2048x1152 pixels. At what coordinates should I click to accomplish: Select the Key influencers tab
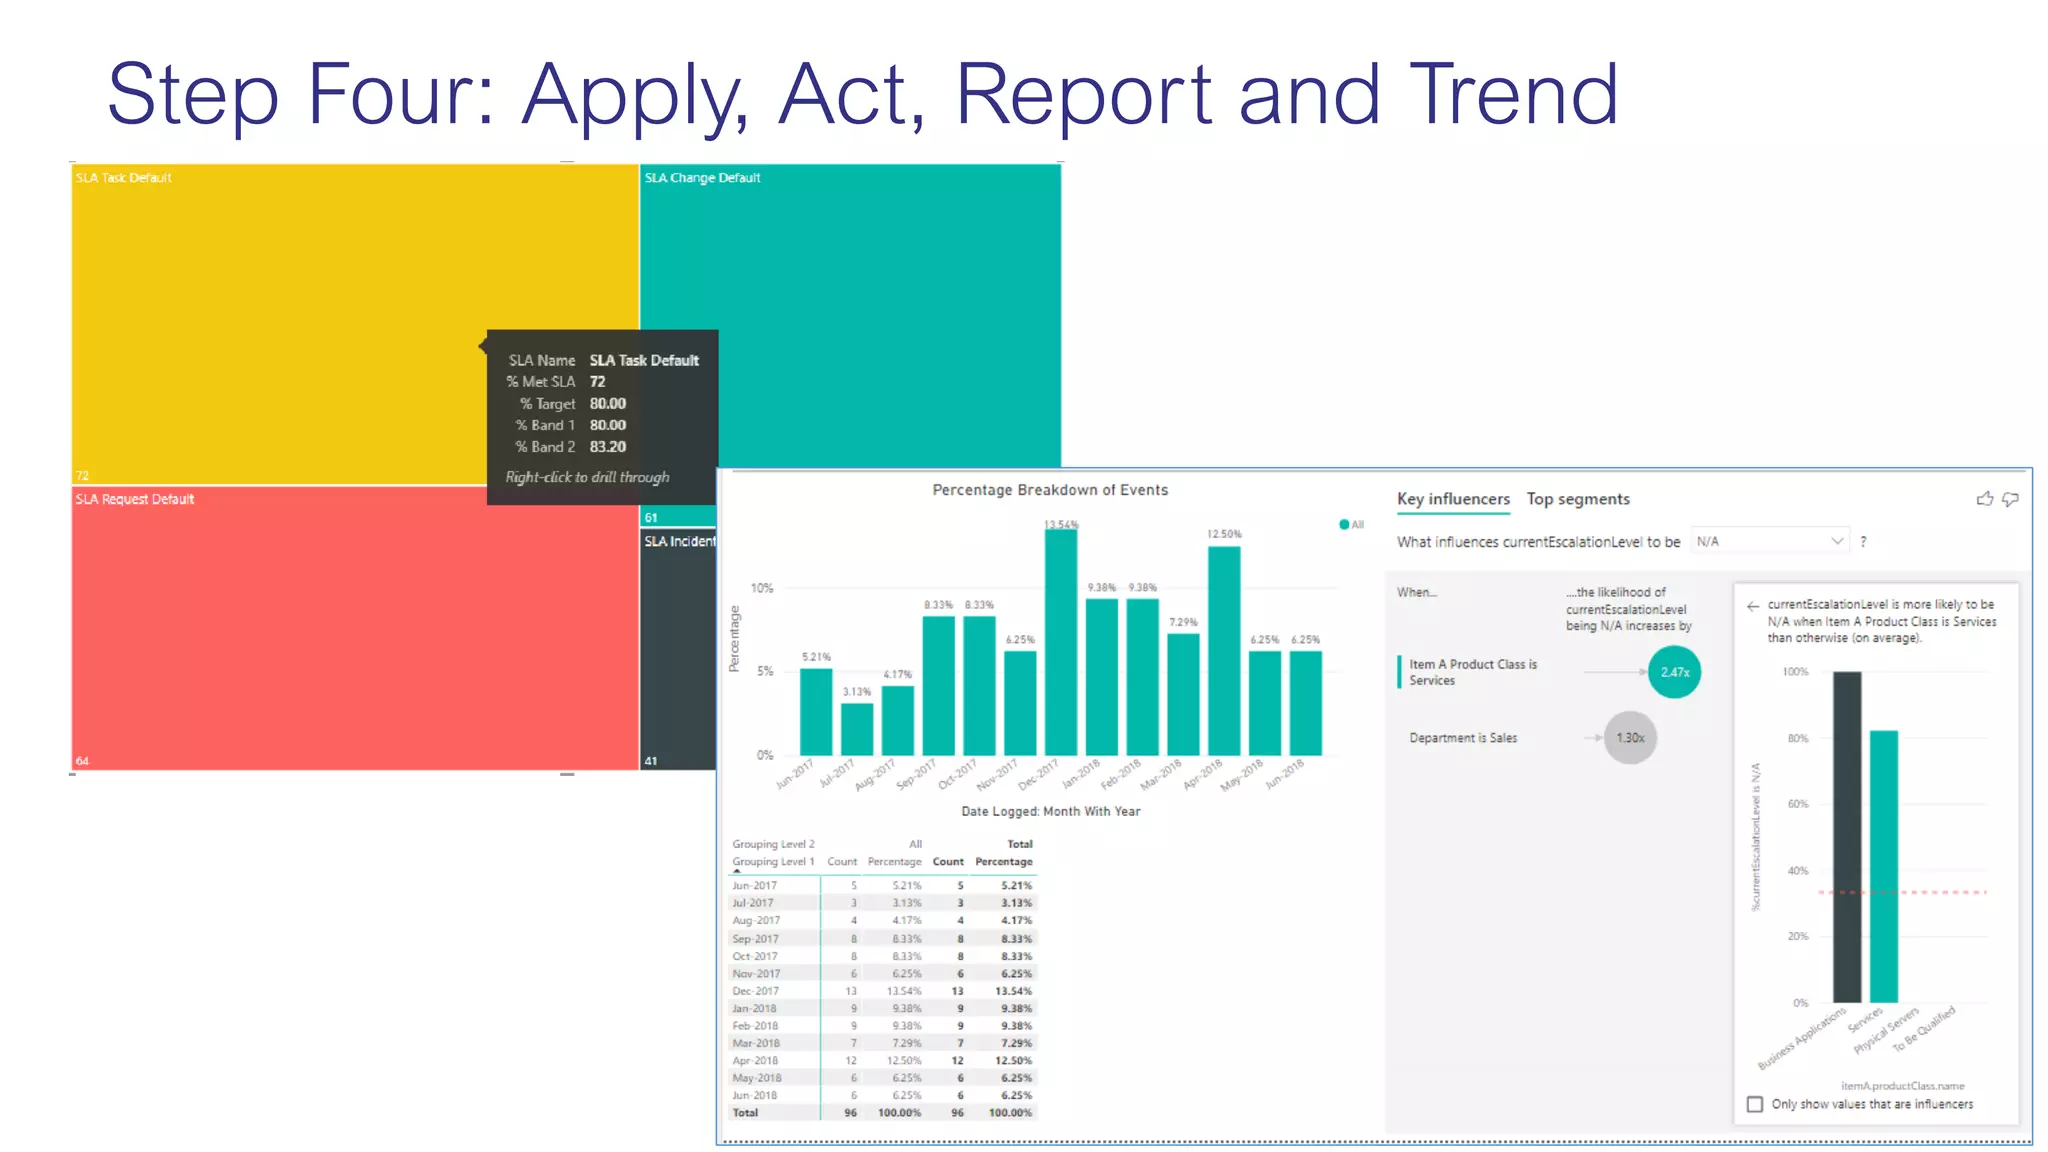coord(1452,499)
